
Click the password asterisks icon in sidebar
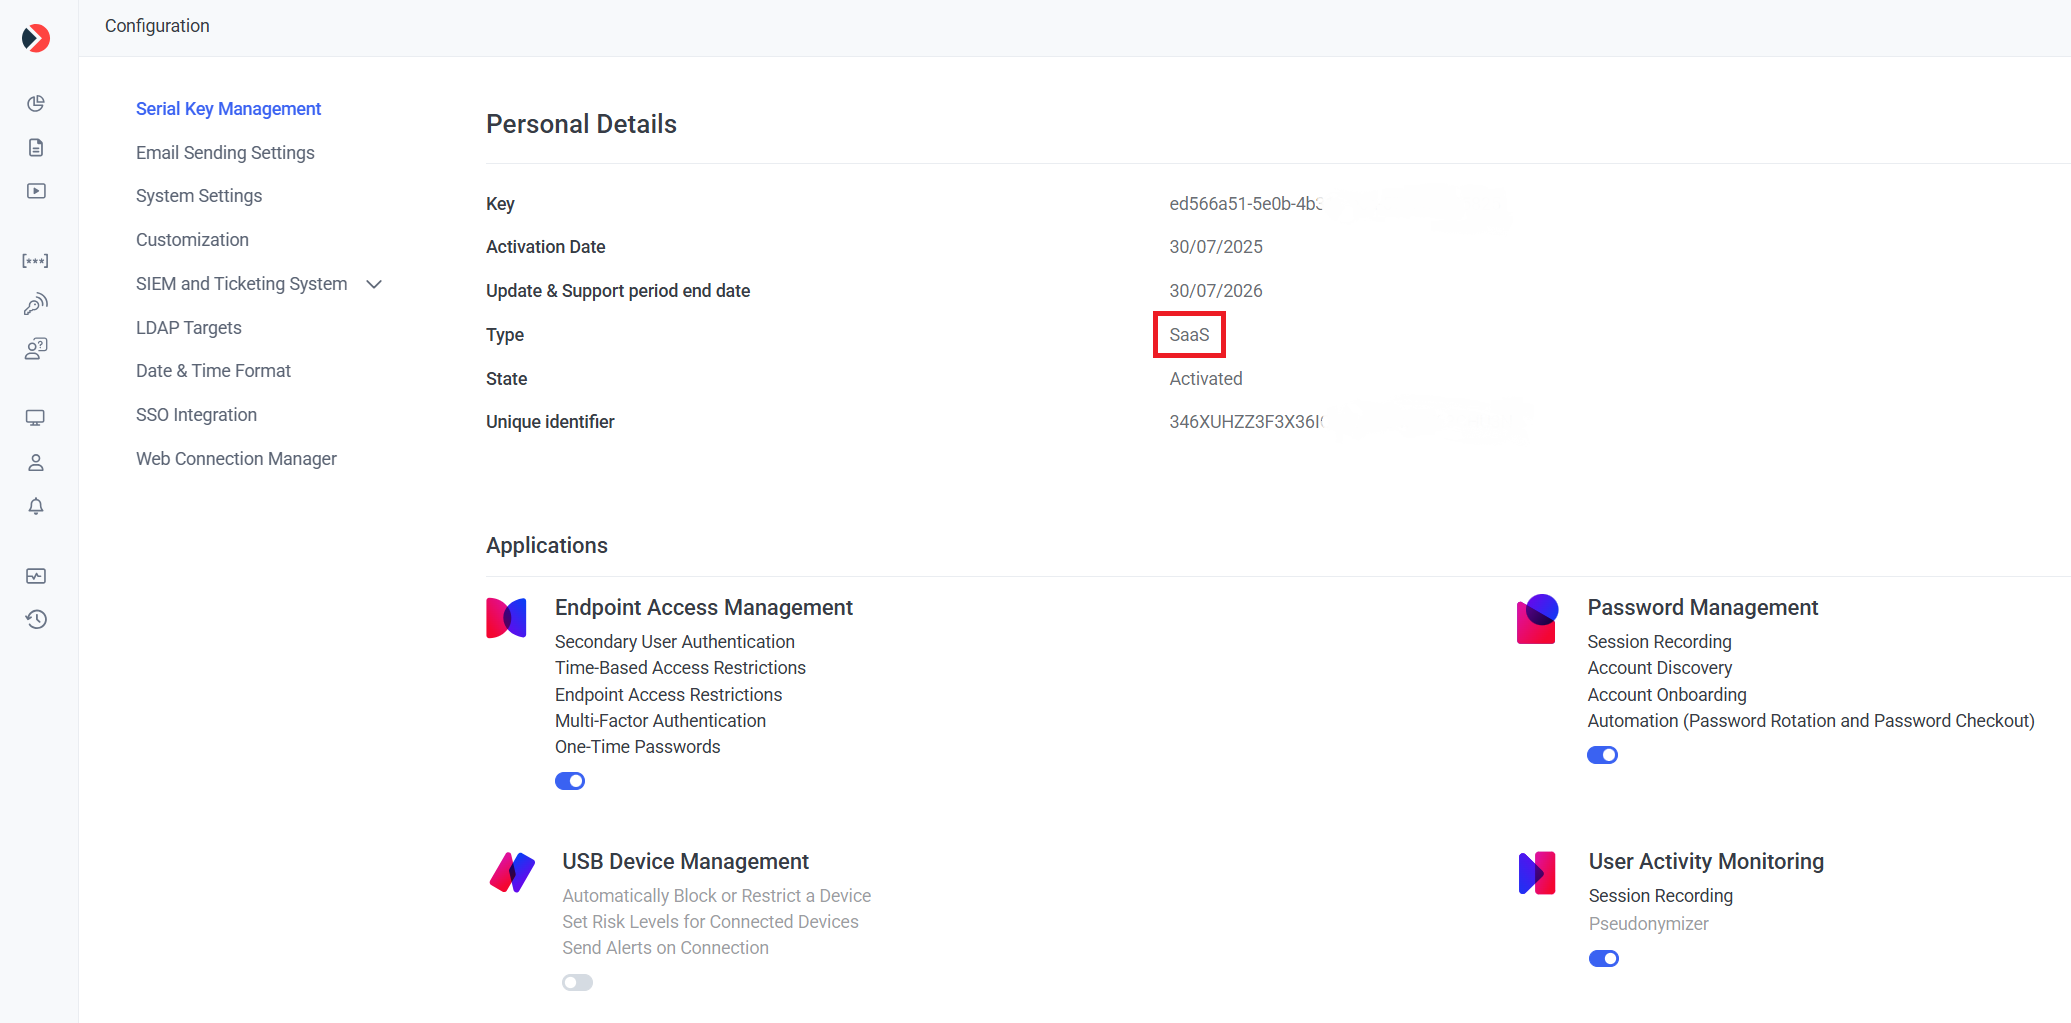36,261
